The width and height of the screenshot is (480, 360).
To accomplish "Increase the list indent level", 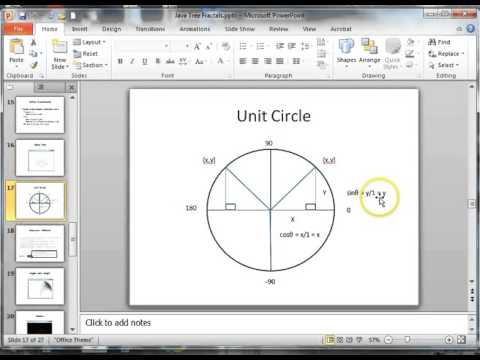I will click(292, 46).
